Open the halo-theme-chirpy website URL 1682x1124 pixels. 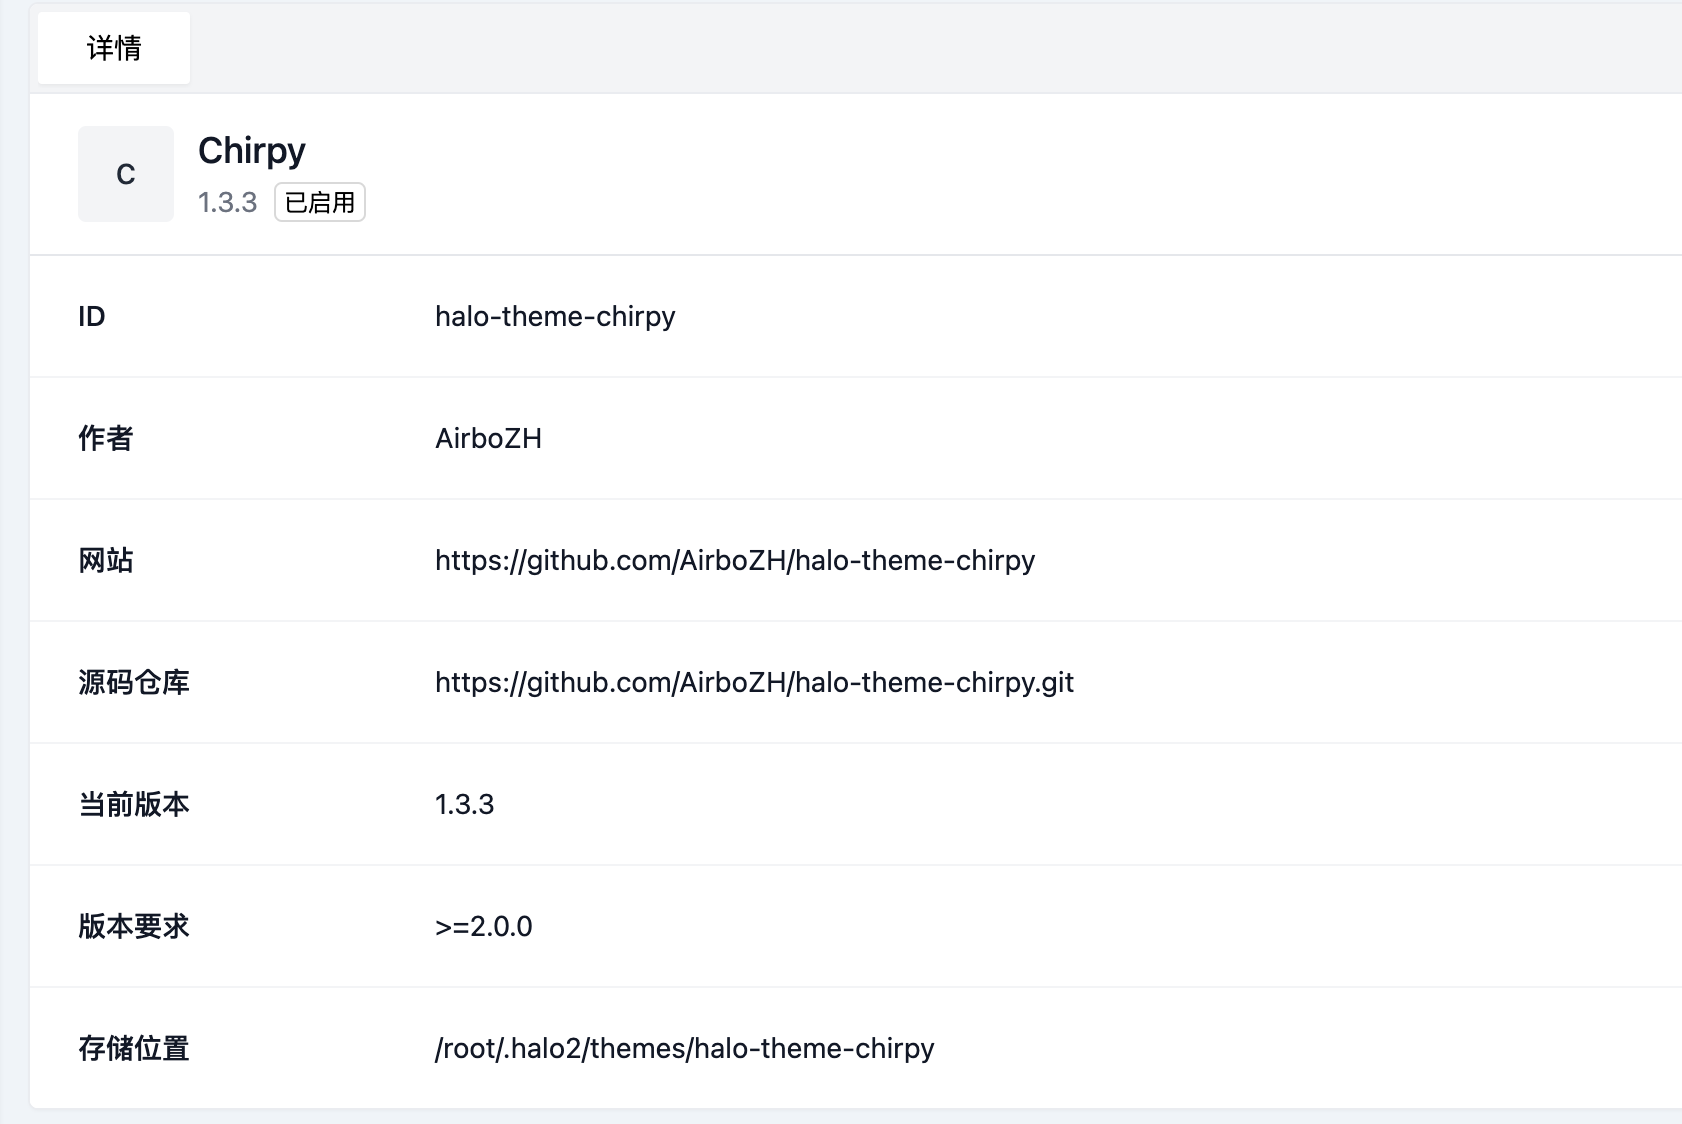coord(735,560)
